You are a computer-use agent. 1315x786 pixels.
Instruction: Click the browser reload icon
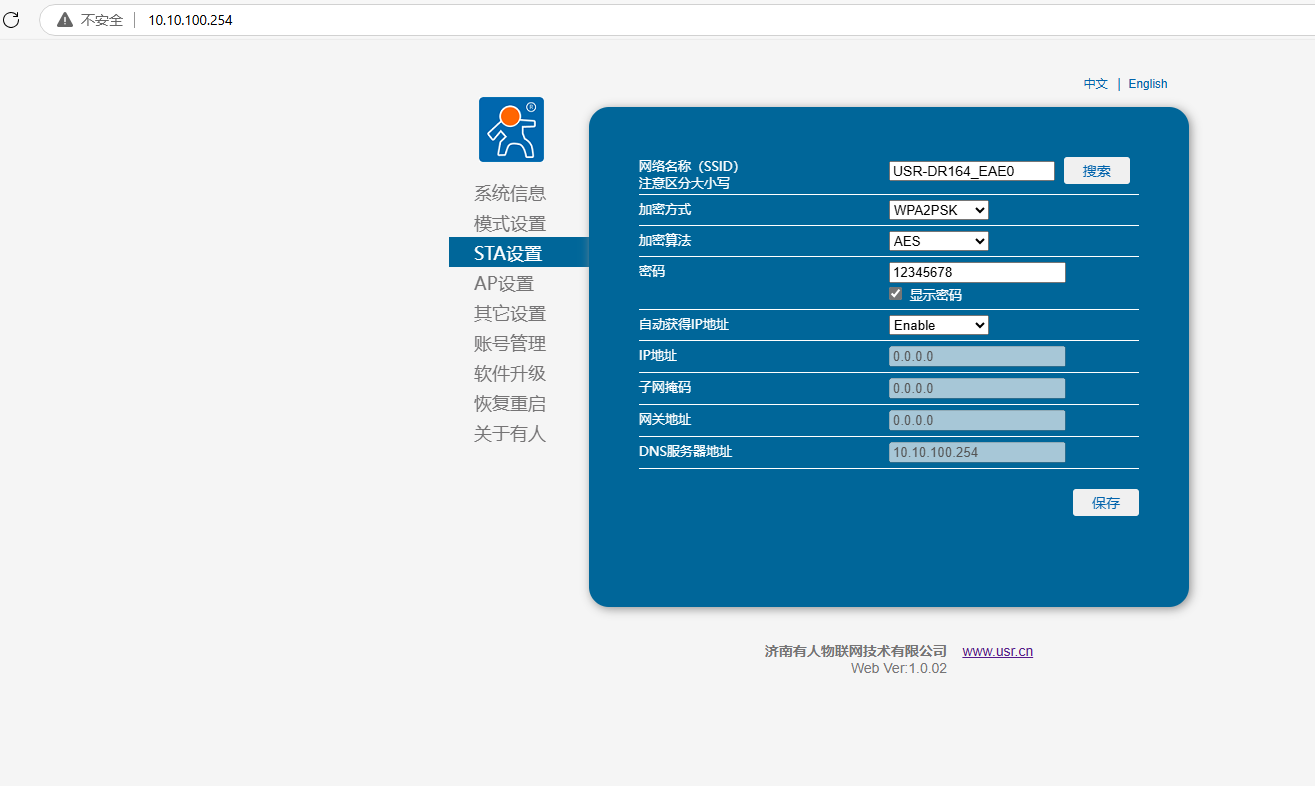point(11,19)
